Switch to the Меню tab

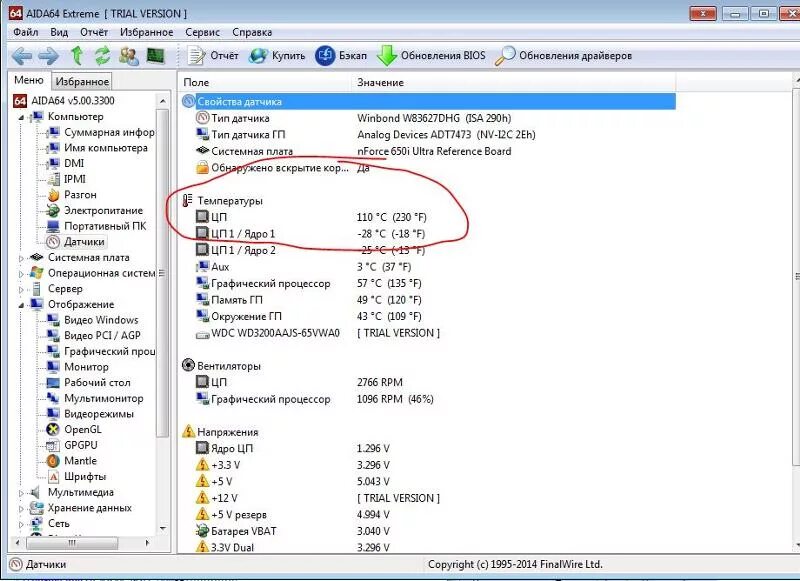tap(29, 80)
